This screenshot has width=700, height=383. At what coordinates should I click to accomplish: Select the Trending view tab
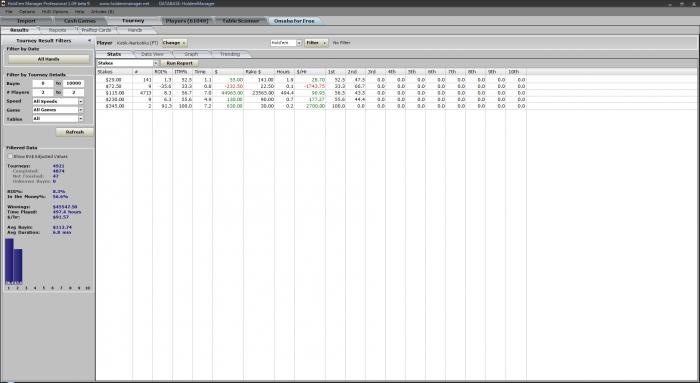click(230, 54)
